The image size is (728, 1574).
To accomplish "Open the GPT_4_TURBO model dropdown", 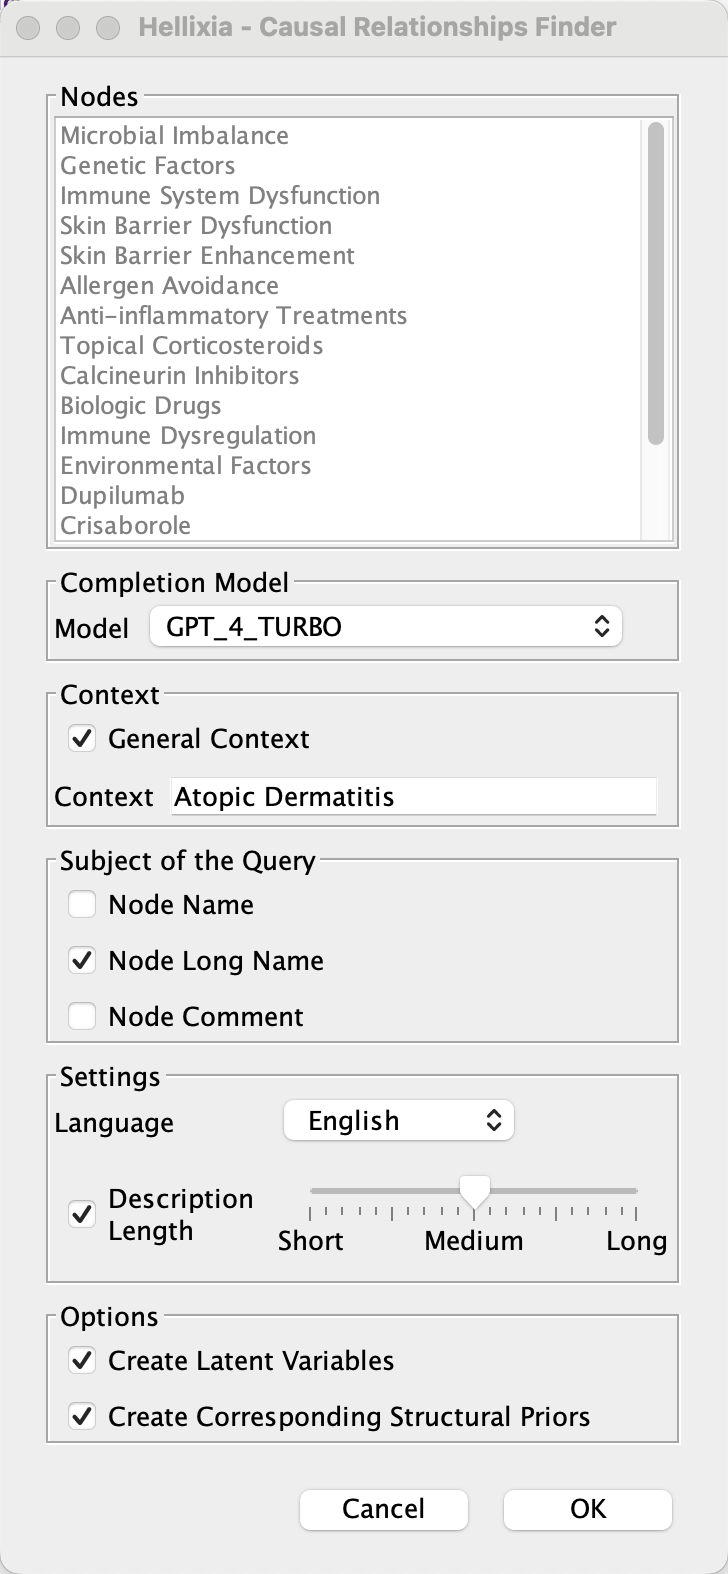I will [385, 627].
